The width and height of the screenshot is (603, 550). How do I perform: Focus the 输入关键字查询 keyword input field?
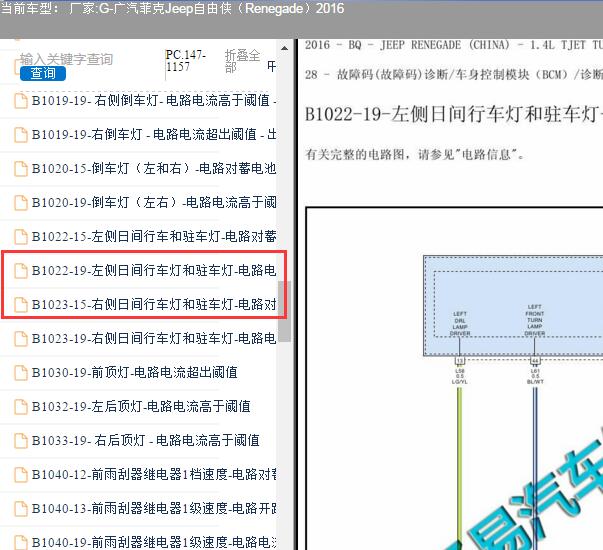click(x=66, y=59)
